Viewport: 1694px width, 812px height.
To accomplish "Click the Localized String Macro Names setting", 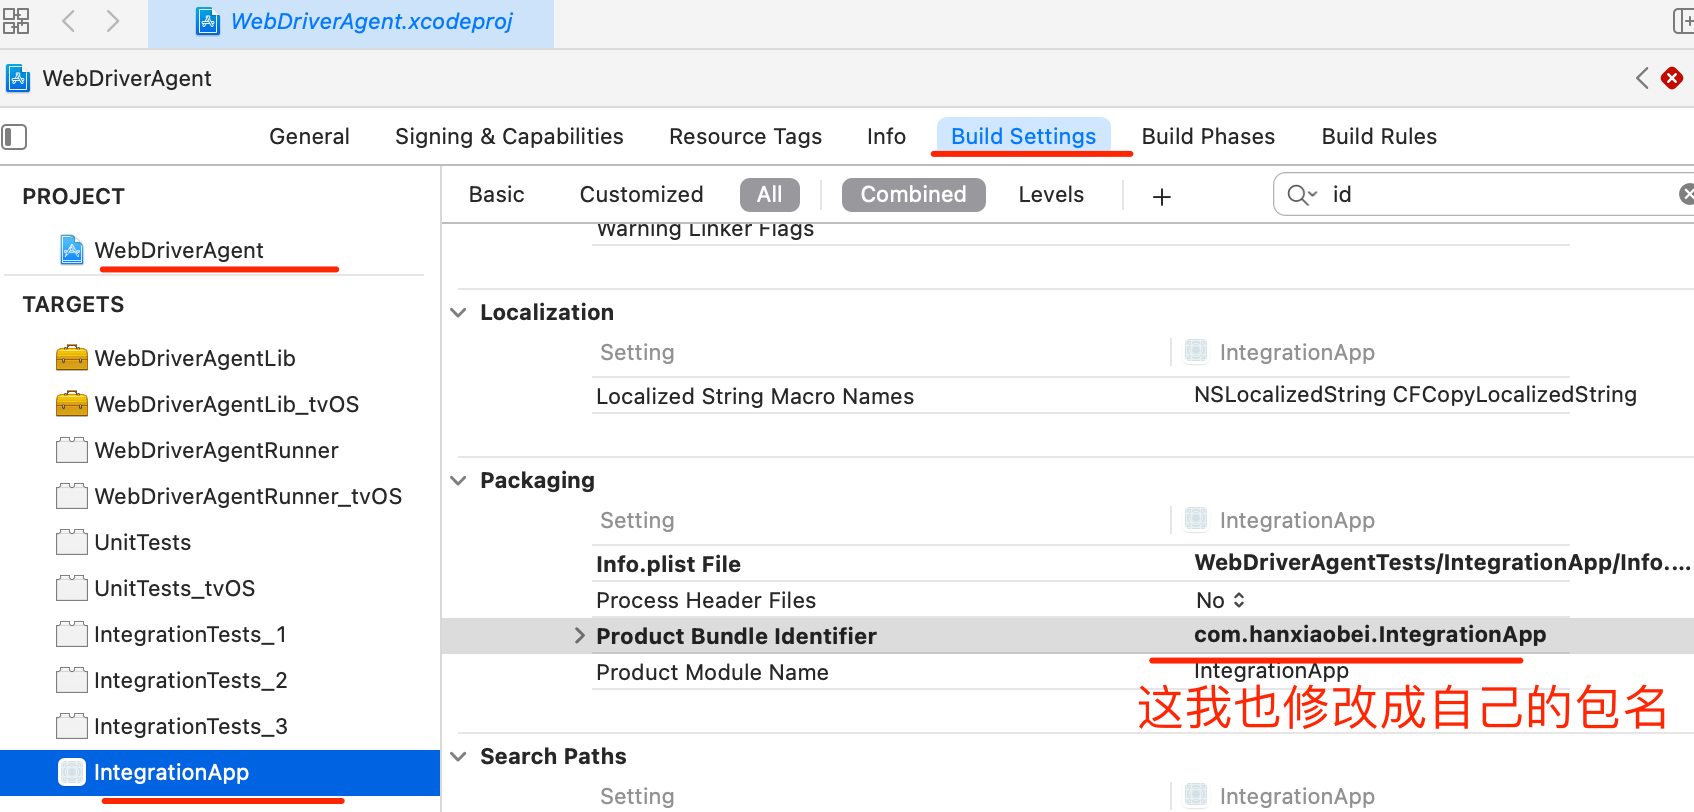I will 755,396.
